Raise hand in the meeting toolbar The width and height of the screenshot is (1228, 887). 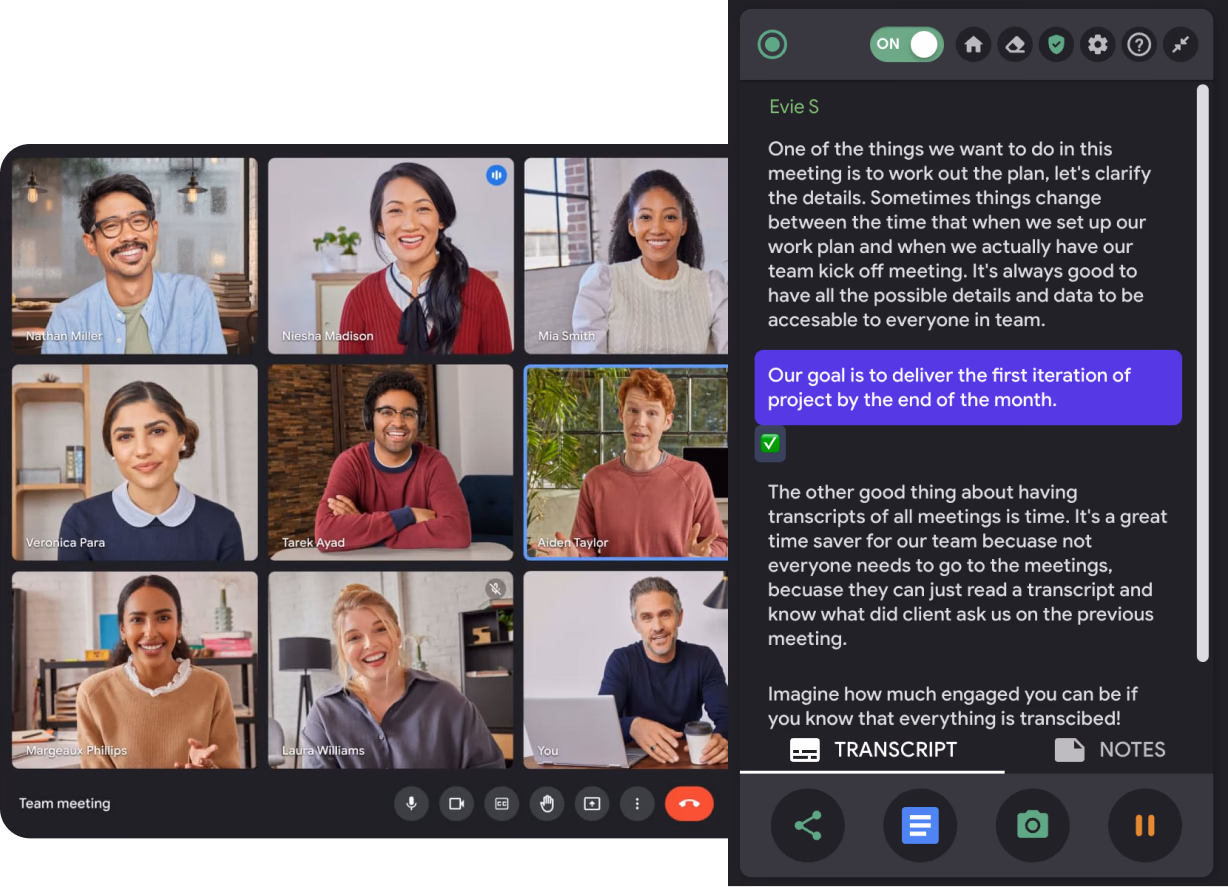[x=547, y=803]
